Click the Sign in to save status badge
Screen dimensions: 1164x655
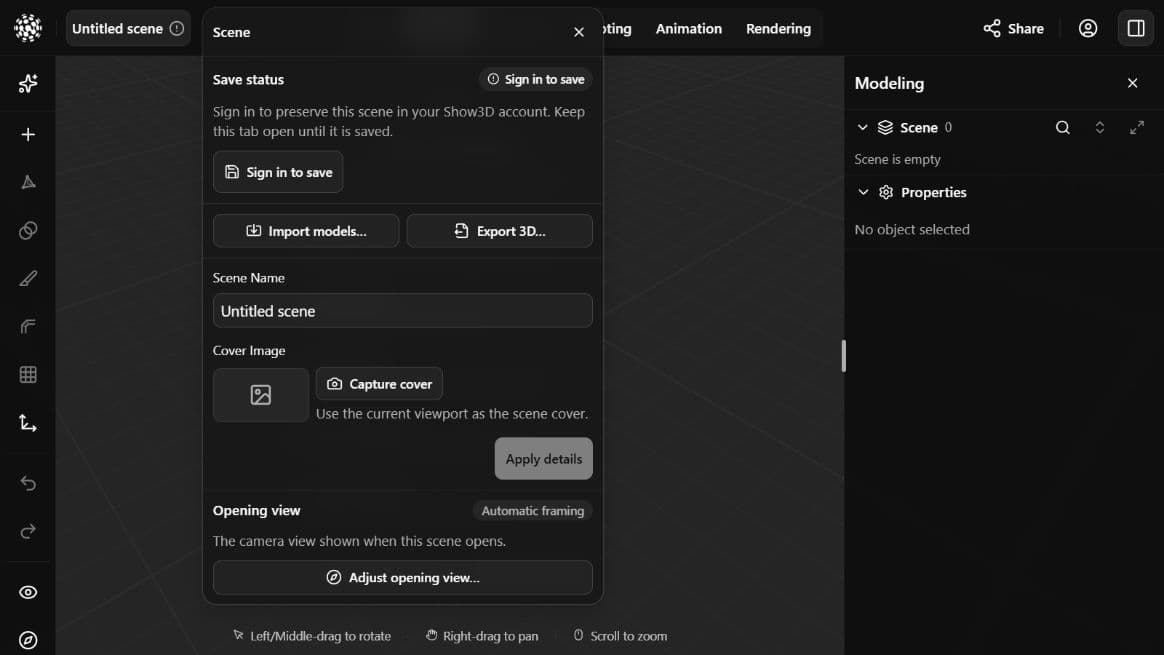point(535,79)
